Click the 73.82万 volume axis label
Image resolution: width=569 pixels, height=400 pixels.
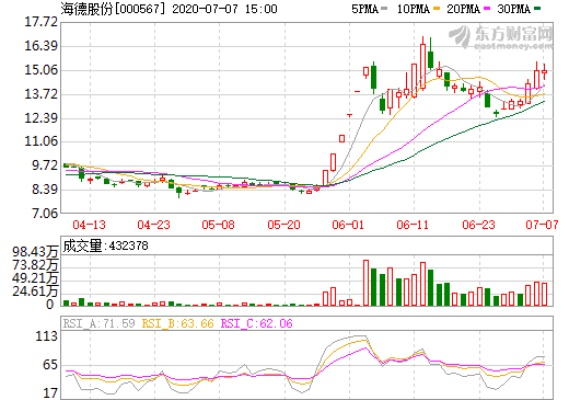(35, 265)
